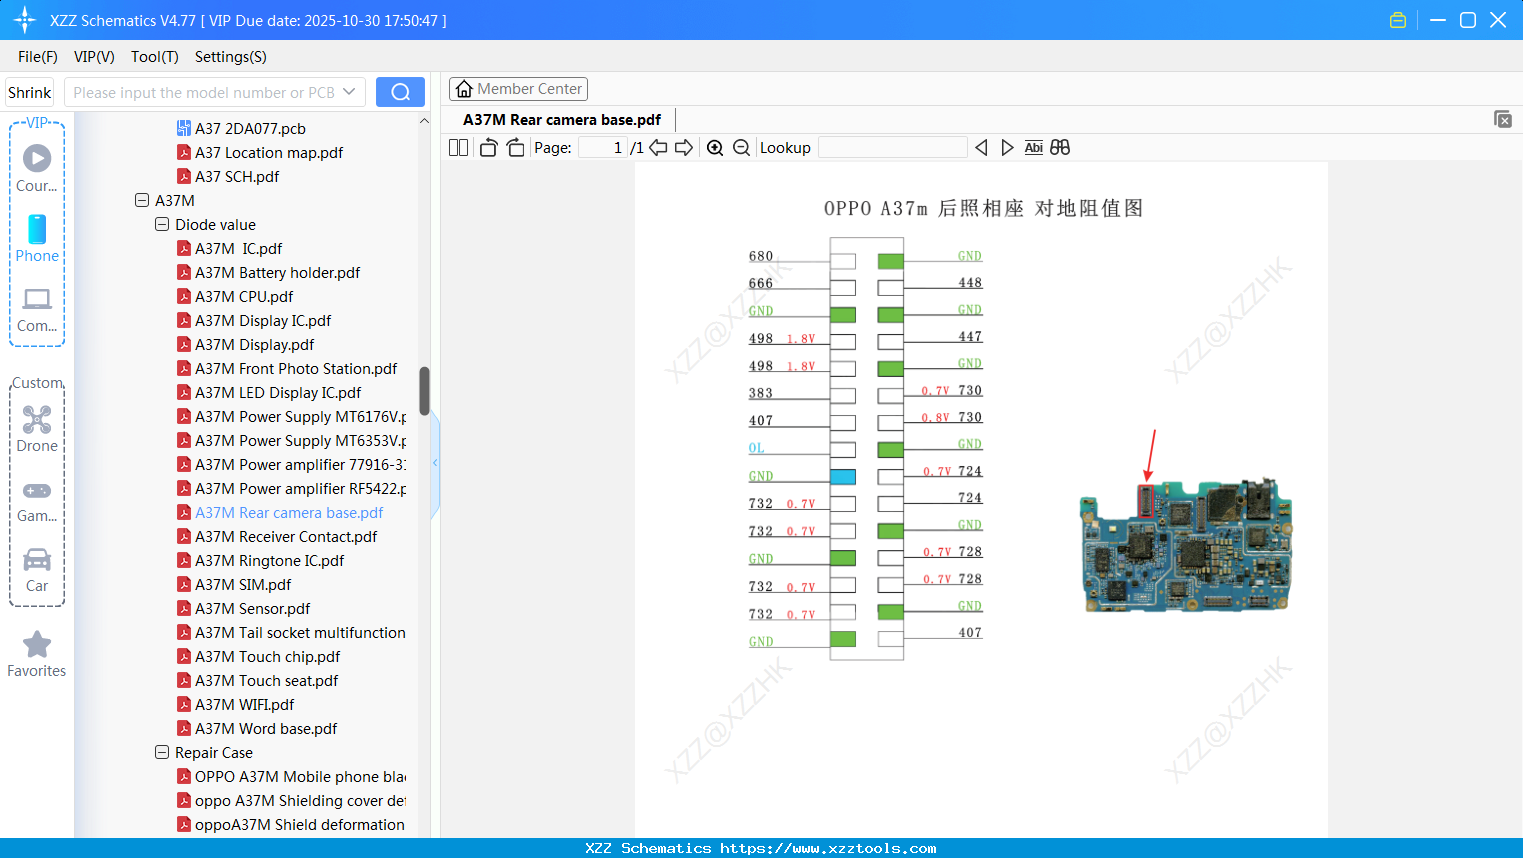Open A37M IC.pdf
The width and height of the screenshot is (1523, 858).
pyautogui.click(x=239, y=248)
